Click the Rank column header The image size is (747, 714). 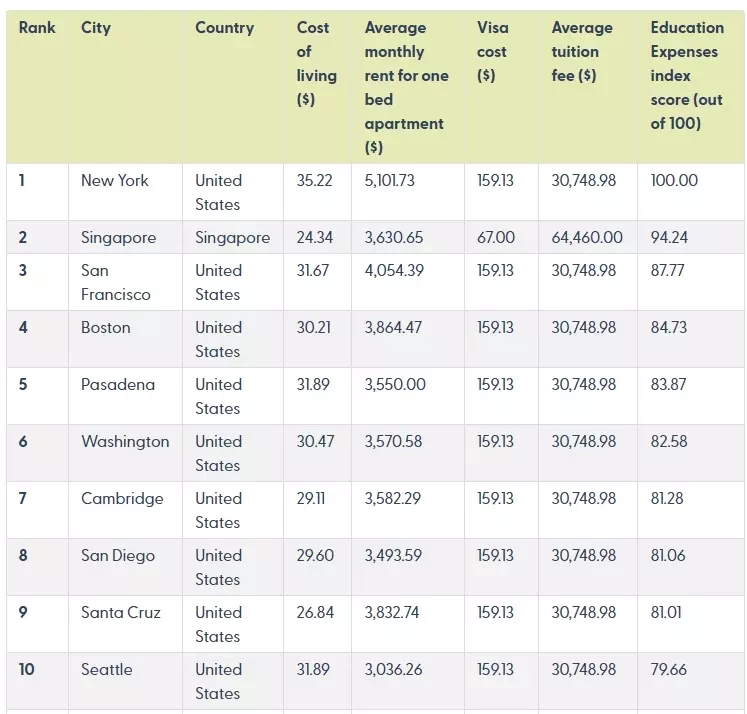(x=37, y=28)
